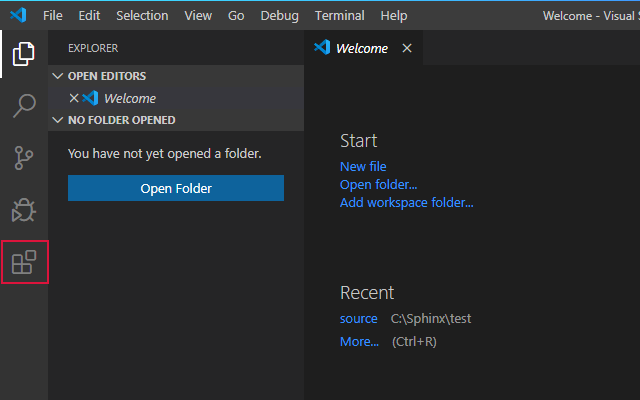
Task: Click 'You have not yet opened a folder.' text
Action: [x=164, y=153]
